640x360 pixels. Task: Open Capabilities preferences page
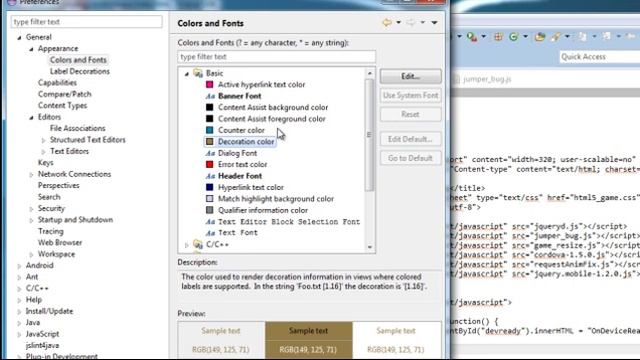57,83
